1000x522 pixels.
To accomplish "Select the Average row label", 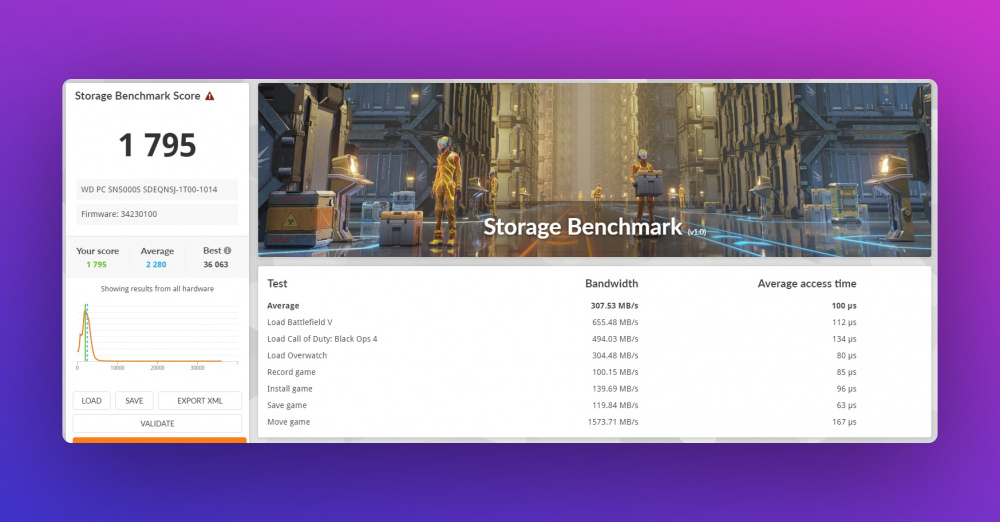I will click(283, 306).
